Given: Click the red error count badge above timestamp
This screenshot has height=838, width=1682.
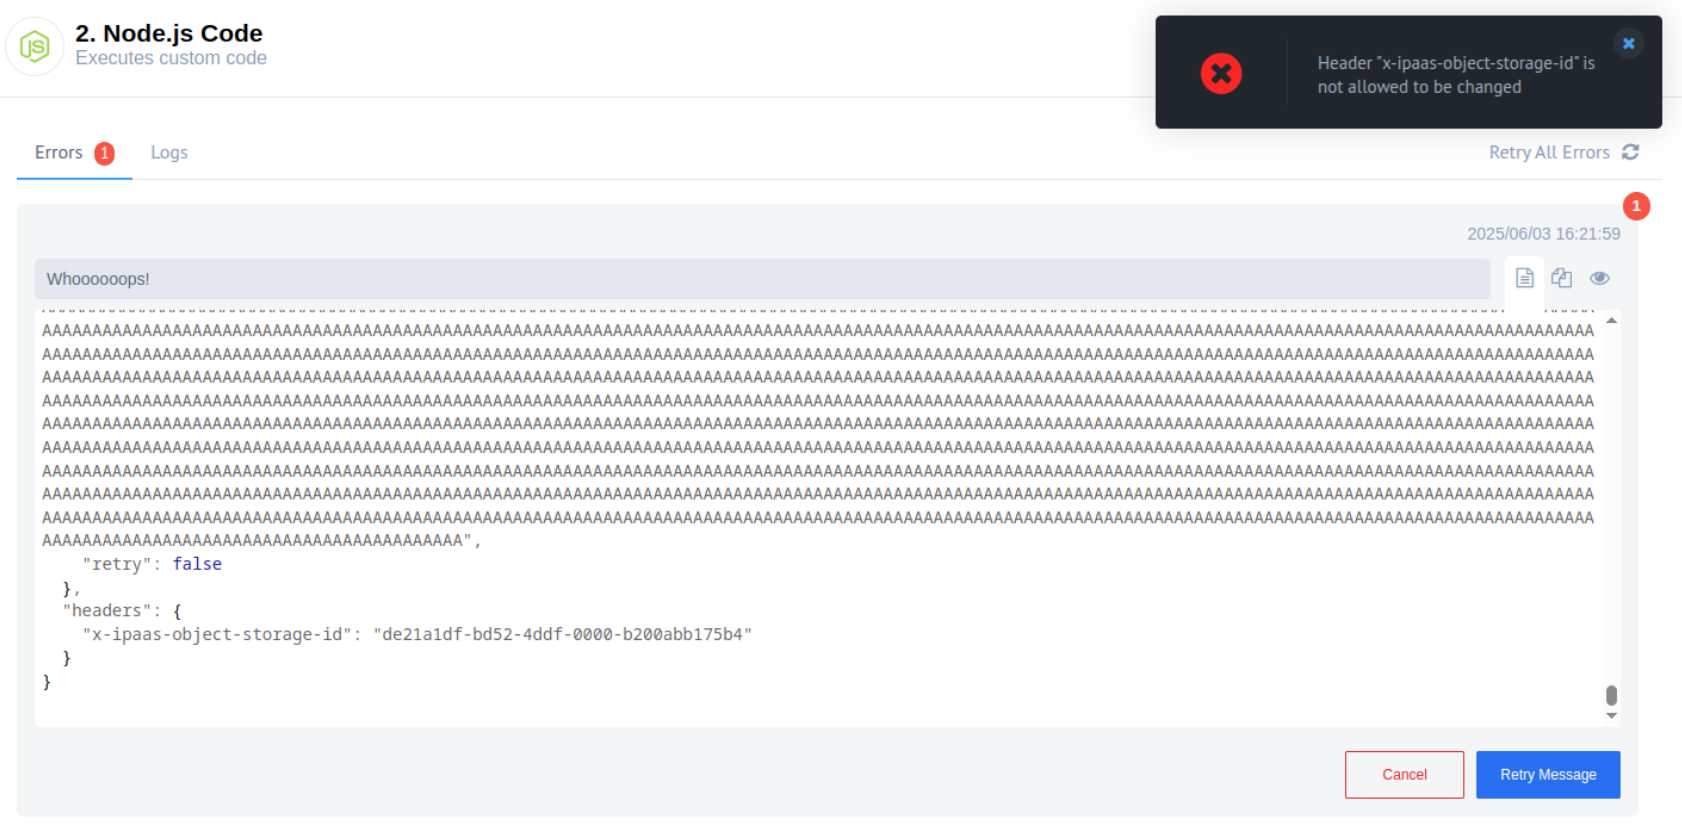Looking at the screenshot, I should click(x=1636, y=206).
